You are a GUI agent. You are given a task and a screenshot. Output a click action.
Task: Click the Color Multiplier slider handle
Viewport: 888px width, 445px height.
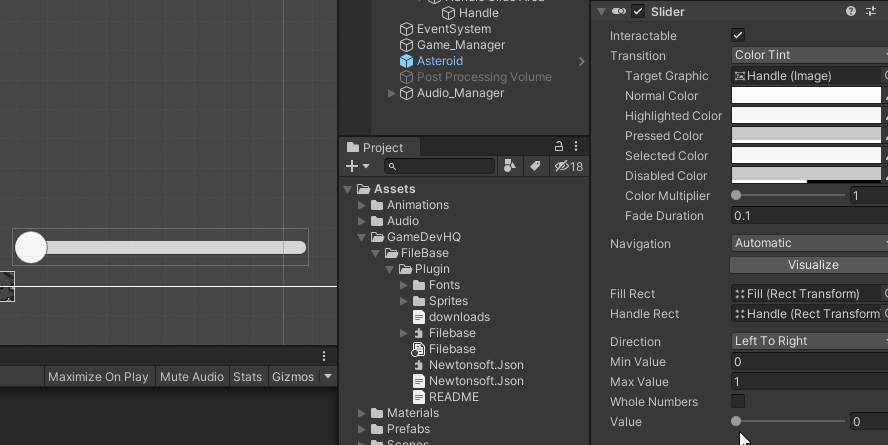[736, 195]
